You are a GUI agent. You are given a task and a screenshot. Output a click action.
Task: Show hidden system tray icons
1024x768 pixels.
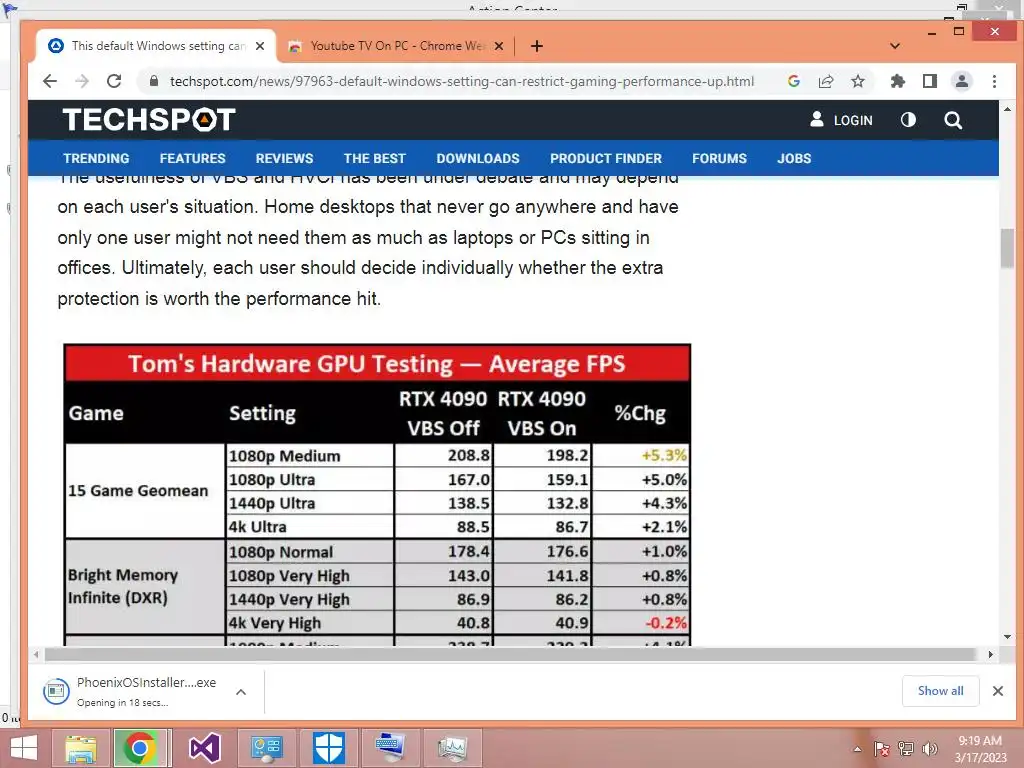[x=857, y=749]
